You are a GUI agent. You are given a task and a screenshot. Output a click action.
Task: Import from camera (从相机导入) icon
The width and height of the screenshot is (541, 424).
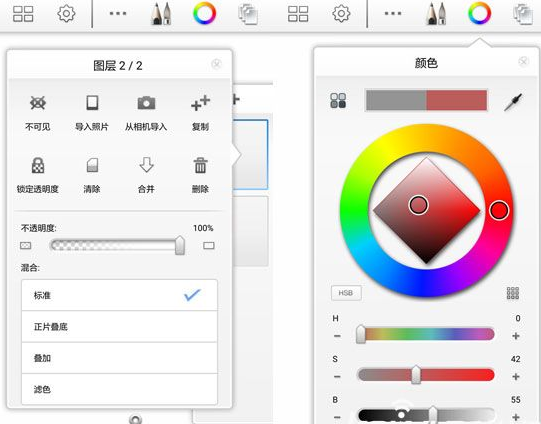click(x=146, y=103)
